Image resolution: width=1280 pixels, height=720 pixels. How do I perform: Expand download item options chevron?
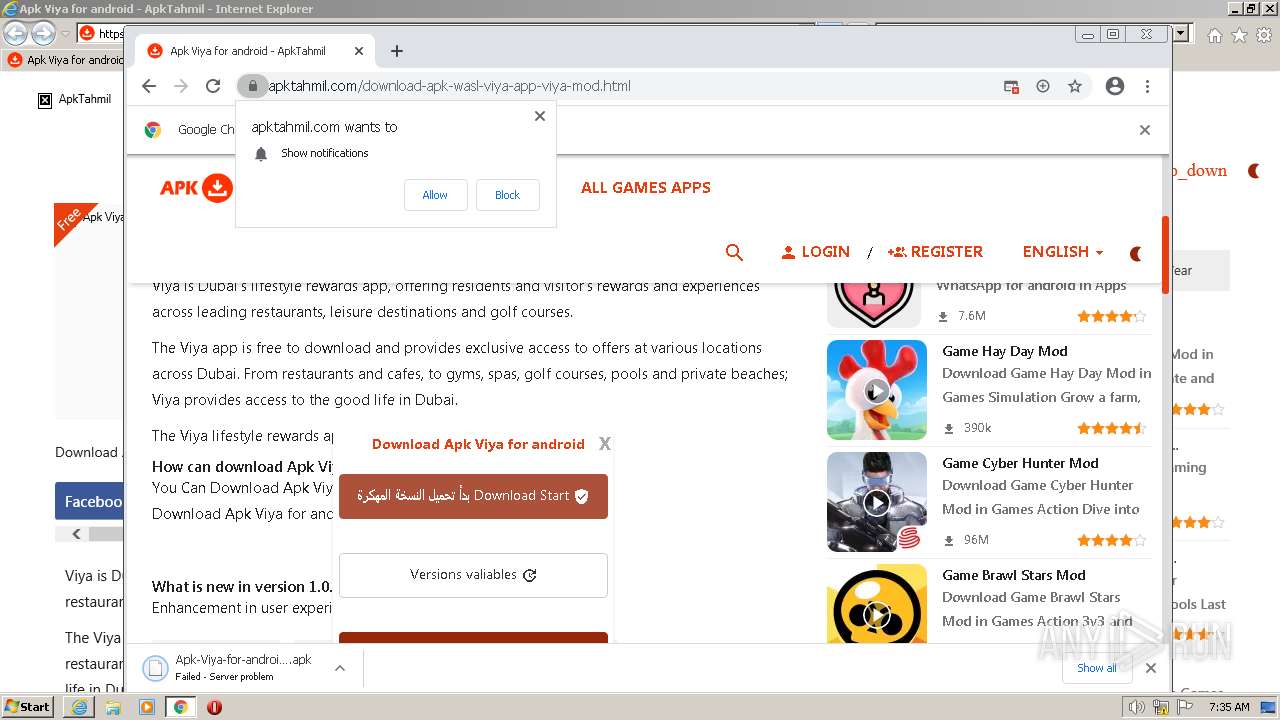[x=340, y=668]
